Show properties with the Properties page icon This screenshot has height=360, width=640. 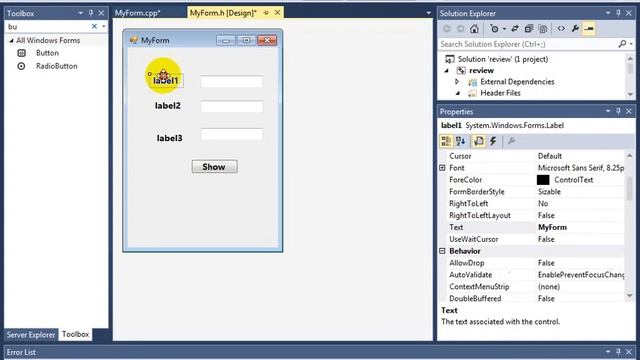tap(478, 141)
